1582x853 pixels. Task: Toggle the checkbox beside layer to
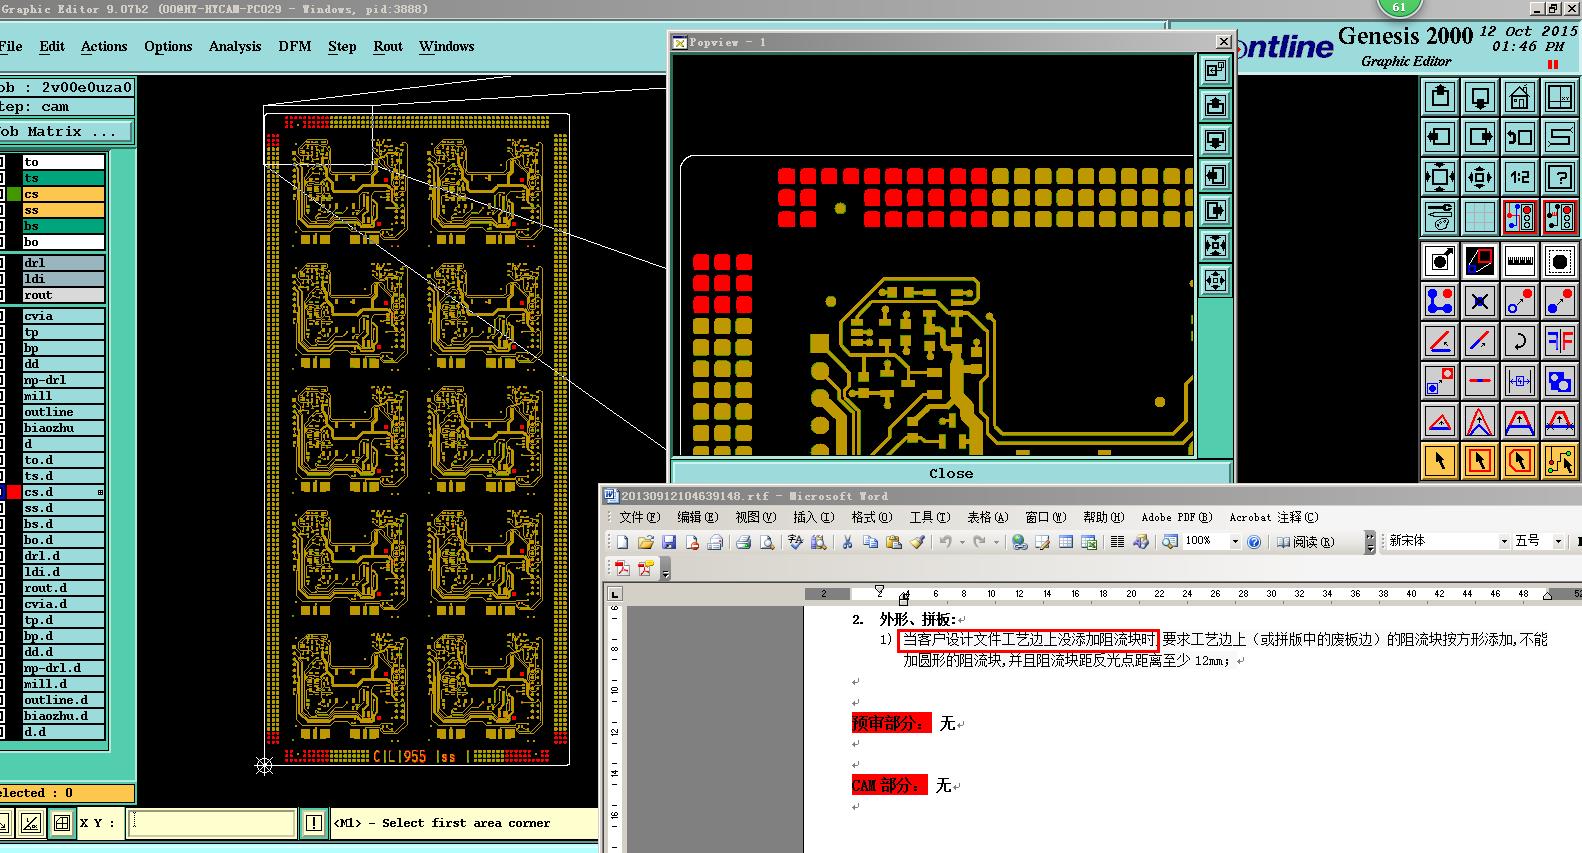[x=2, y=162]
